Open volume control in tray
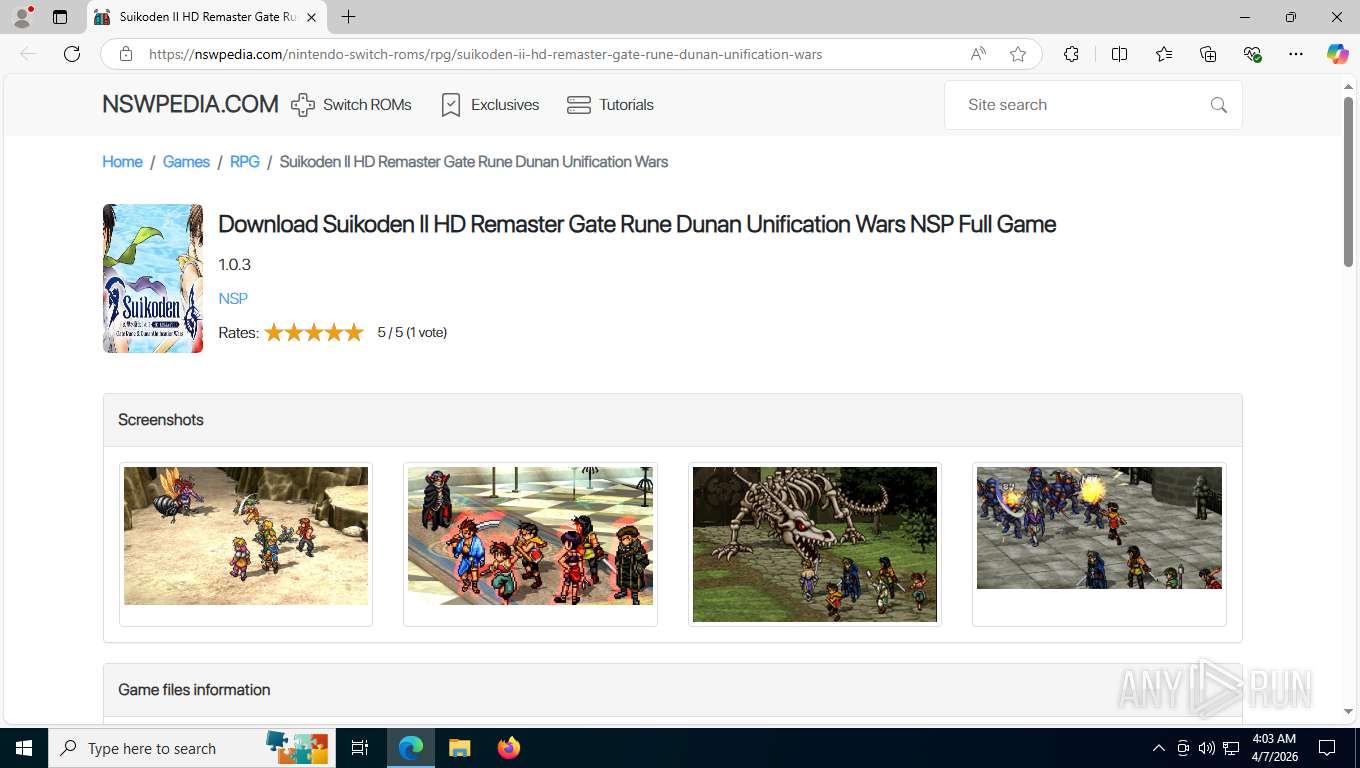The image size is (1360, 768). (x=1207, y=748)
